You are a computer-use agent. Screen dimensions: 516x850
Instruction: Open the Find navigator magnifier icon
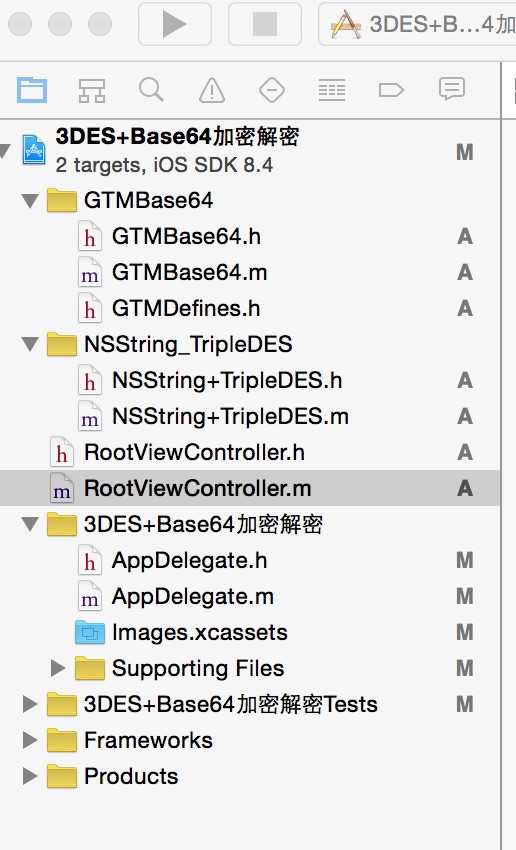151,89
